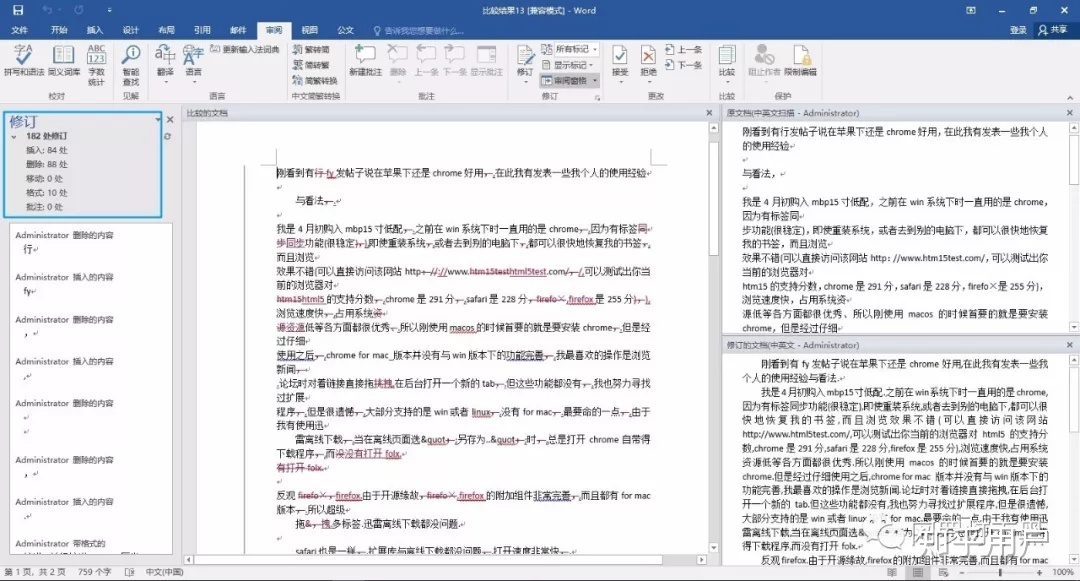Click the 插入: 84 处 summary line

[47, 150]
